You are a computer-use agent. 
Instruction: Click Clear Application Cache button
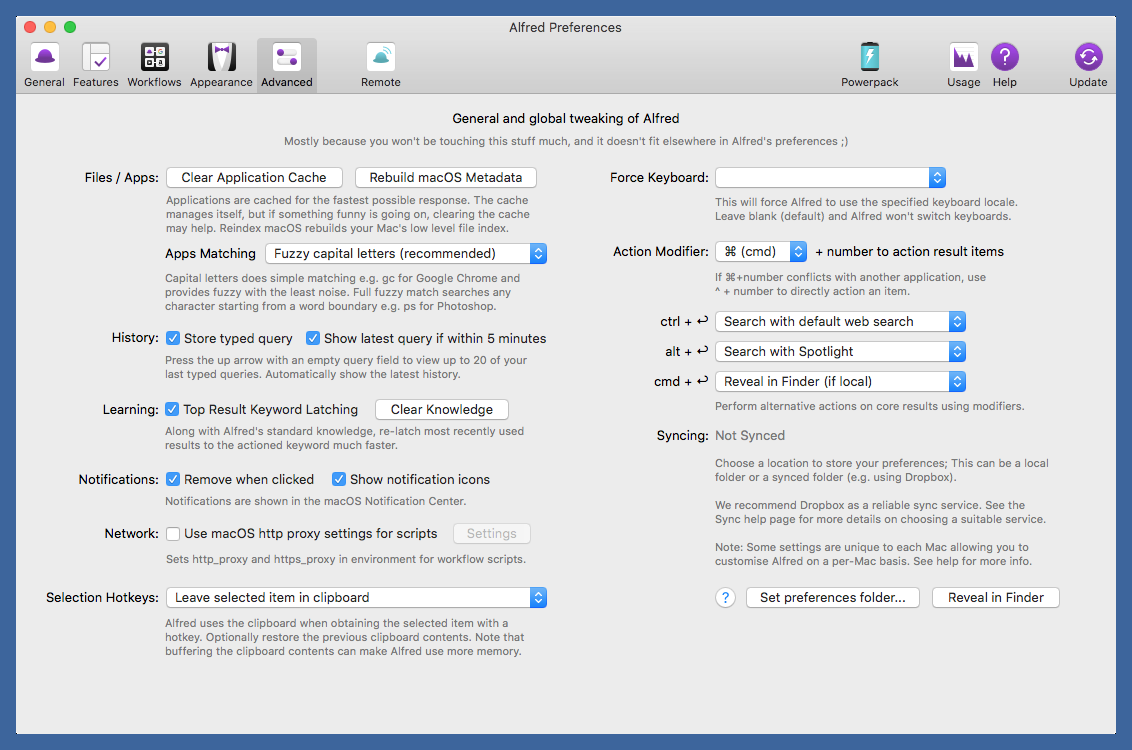pos(253,178)
